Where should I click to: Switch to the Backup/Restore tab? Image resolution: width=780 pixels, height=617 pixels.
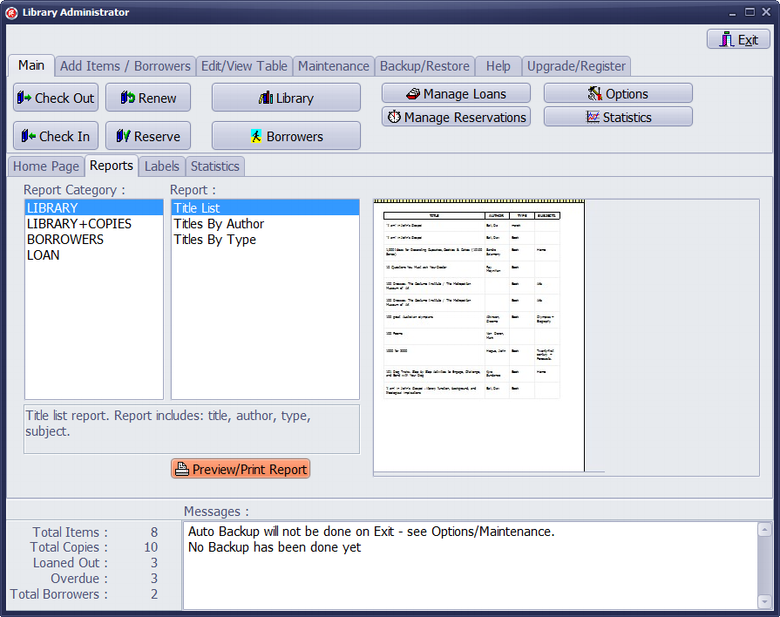click(x=424, y=66)
